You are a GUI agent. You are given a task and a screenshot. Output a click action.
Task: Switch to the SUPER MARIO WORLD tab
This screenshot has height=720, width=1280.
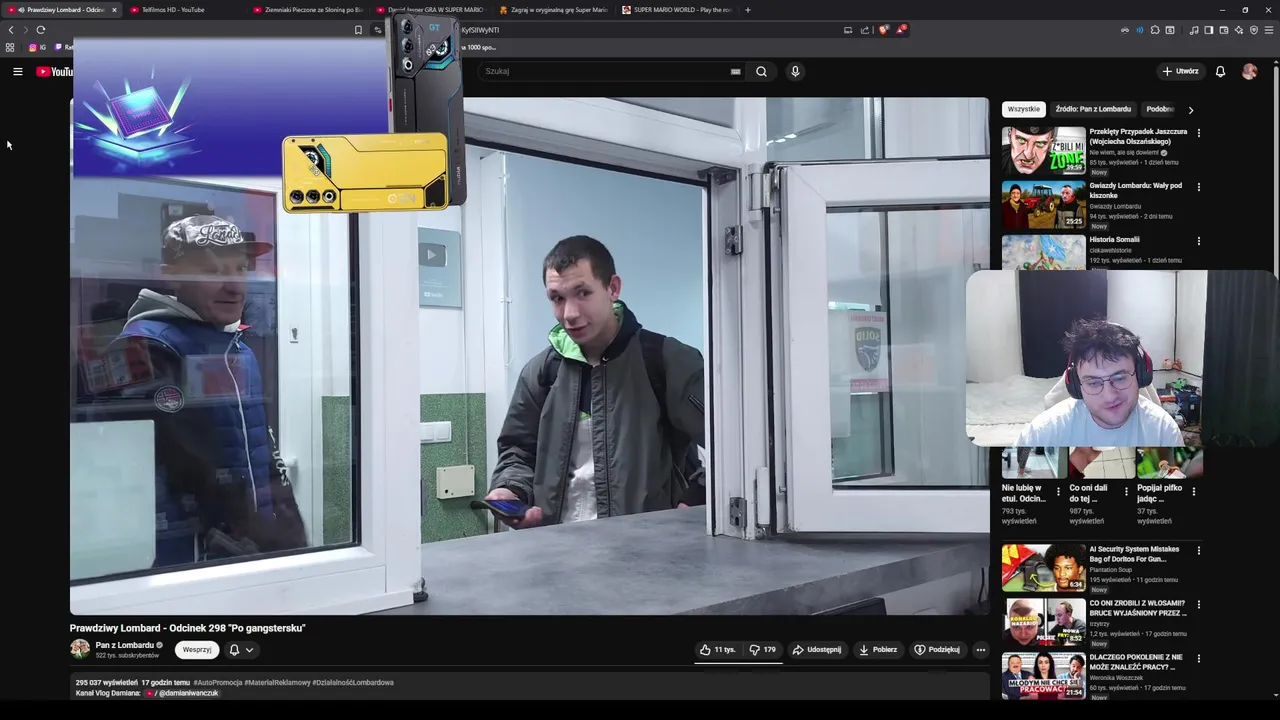coord(676,10)
